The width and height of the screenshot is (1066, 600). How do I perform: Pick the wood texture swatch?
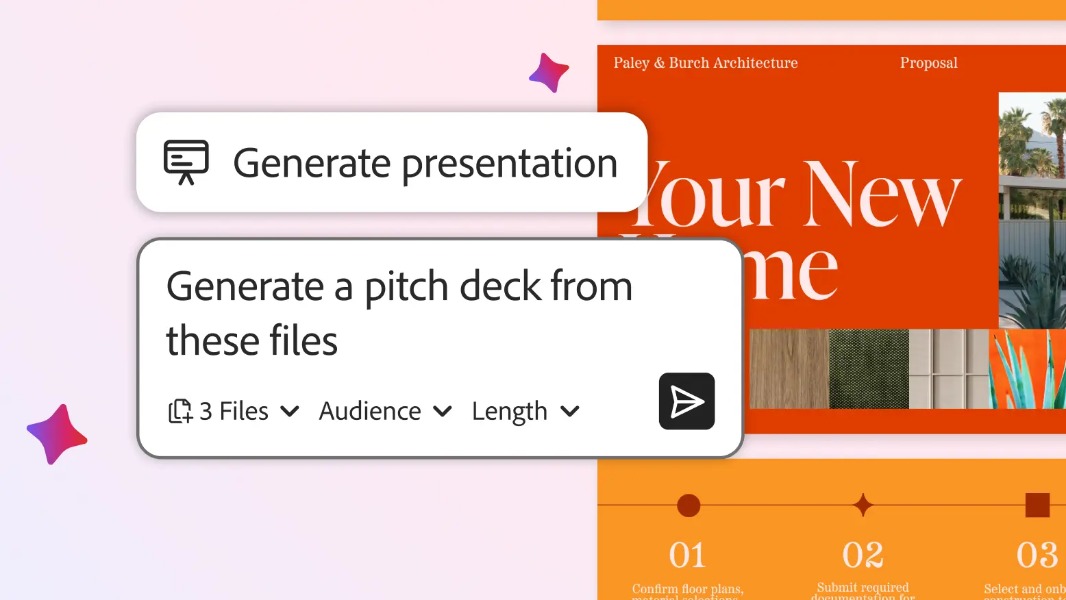pos(786,369)
